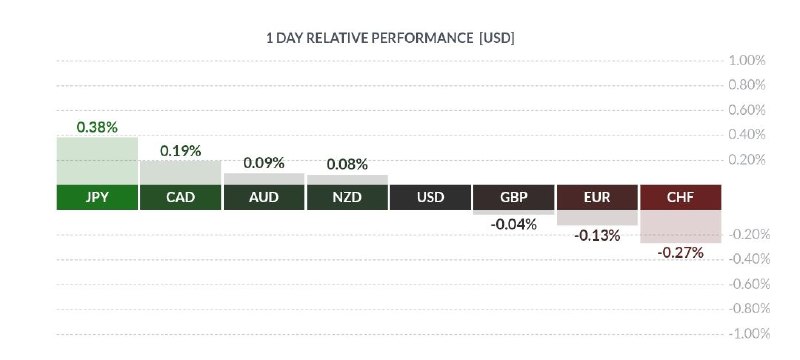Click the CAD gray-green performance bar
Viewport: 800px width, 360px height.
pyautogui.click(x=181, y=173)
